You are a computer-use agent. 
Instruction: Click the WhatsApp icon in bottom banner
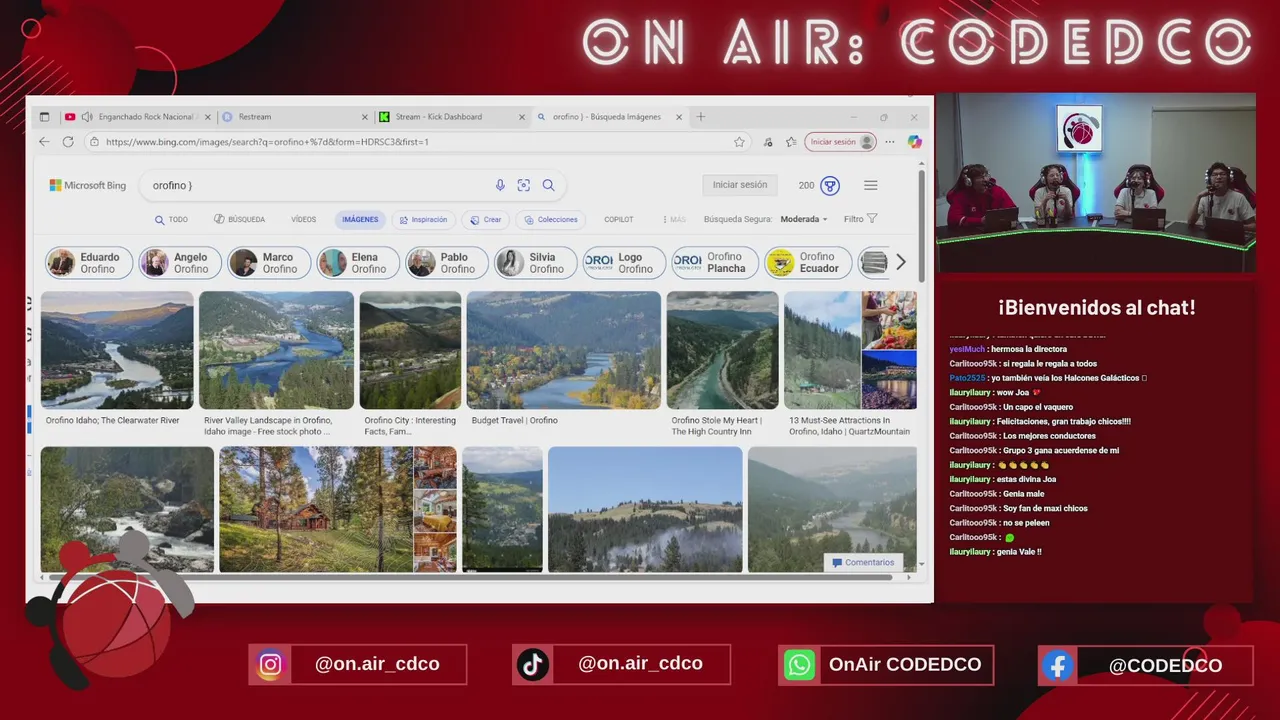799,665
